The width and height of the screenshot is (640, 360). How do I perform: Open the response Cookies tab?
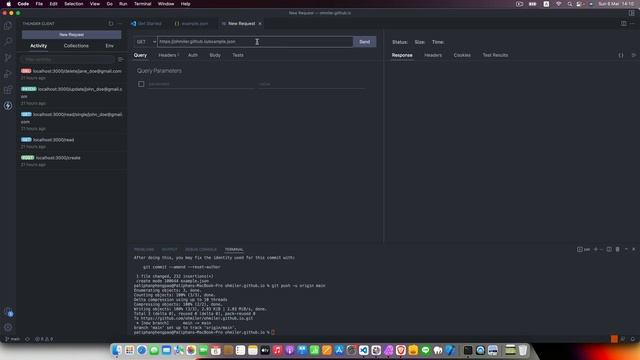click(462, 55)
